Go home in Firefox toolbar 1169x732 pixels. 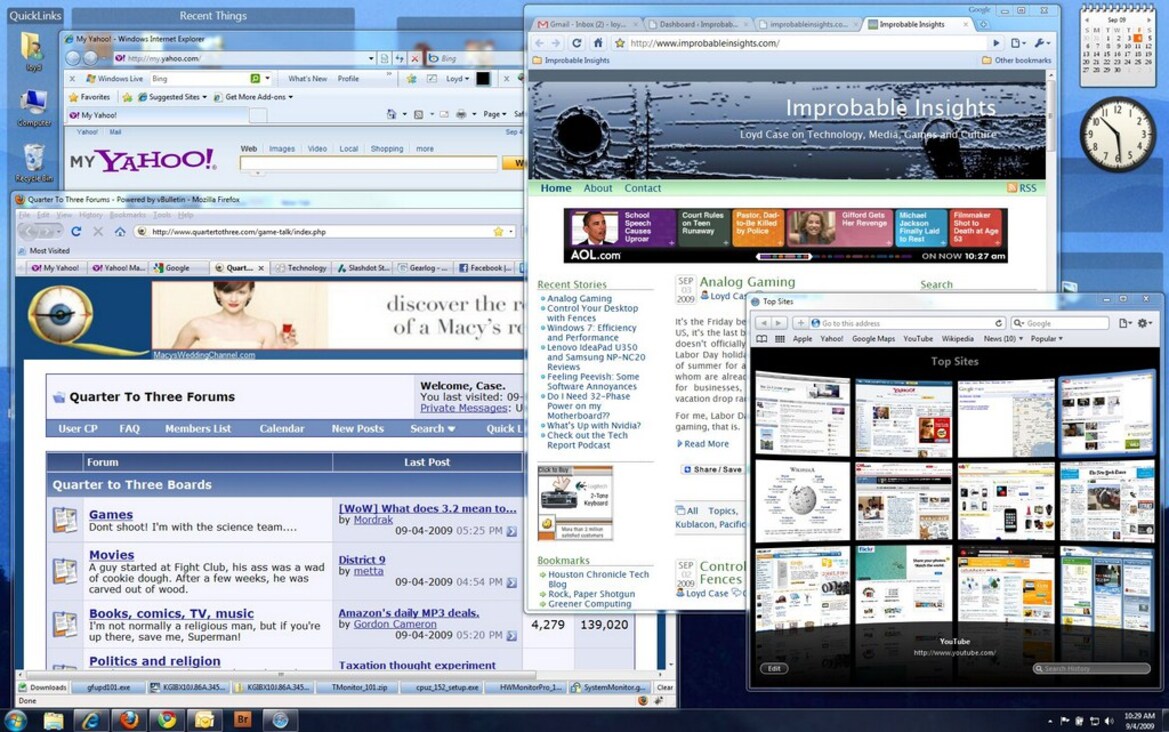pos(119,232)
